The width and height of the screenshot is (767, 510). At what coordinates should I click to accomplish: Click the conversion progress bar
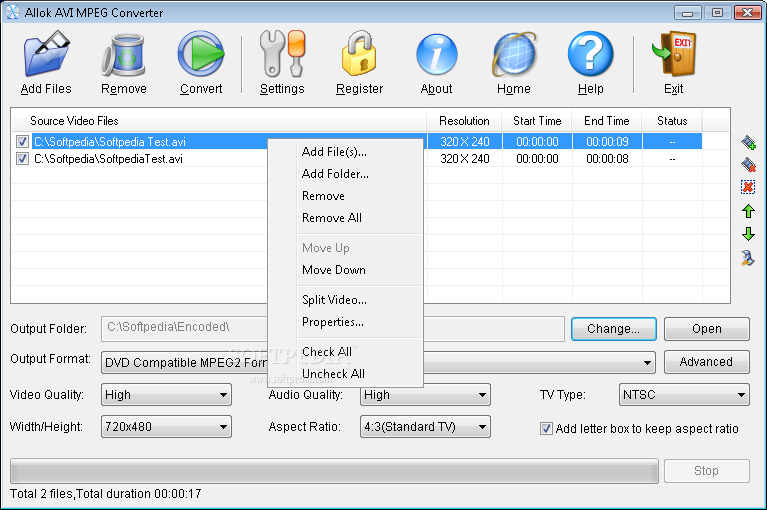[334, 471]
